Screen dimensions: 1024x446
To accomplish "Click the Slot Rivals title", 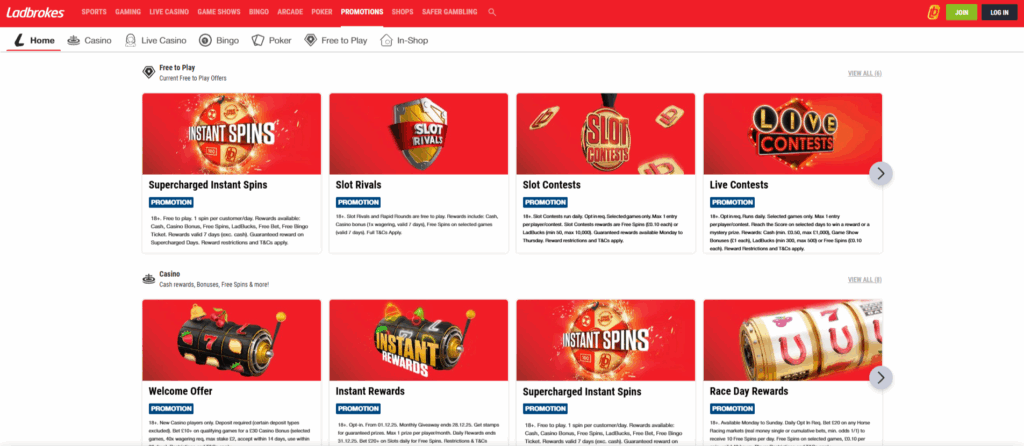I will (x=359, y=185).
